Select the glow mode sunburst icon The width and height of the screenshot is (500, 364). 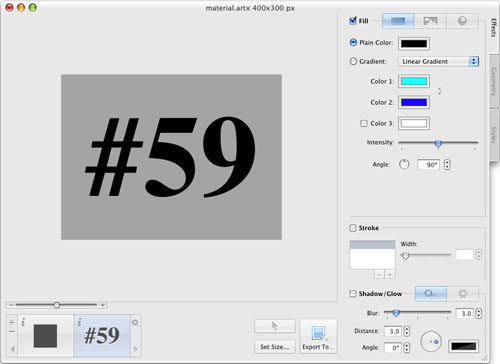point(462,294)
